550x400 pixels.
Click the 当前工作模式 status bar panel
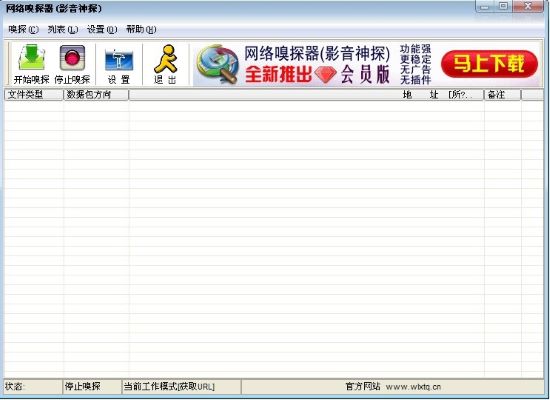point(181,387)
